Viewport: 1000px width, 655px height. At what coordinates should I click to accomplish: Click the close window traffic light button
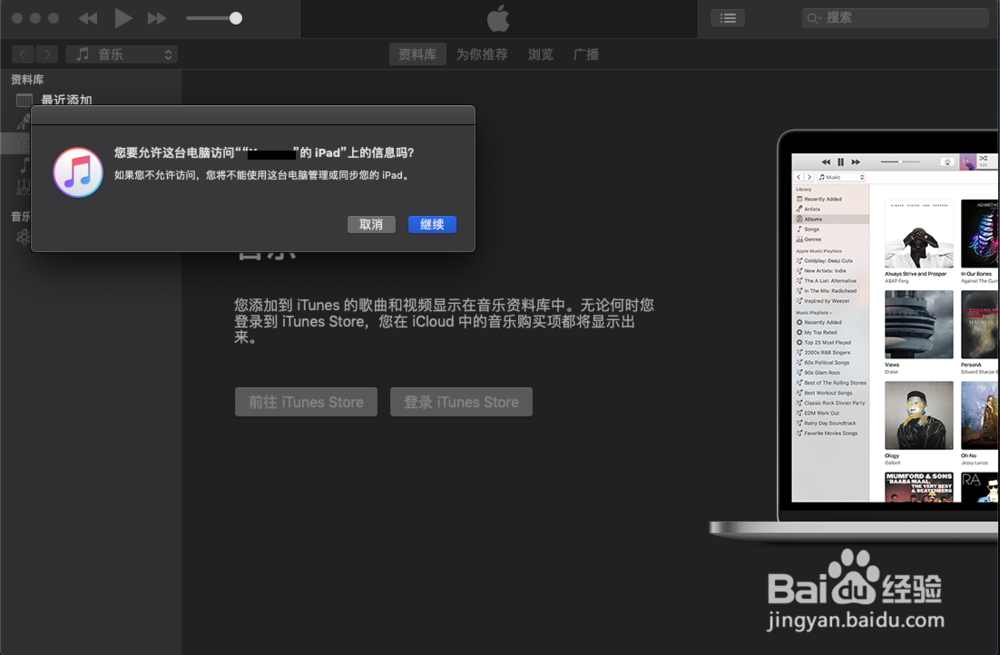coord(17,18)
